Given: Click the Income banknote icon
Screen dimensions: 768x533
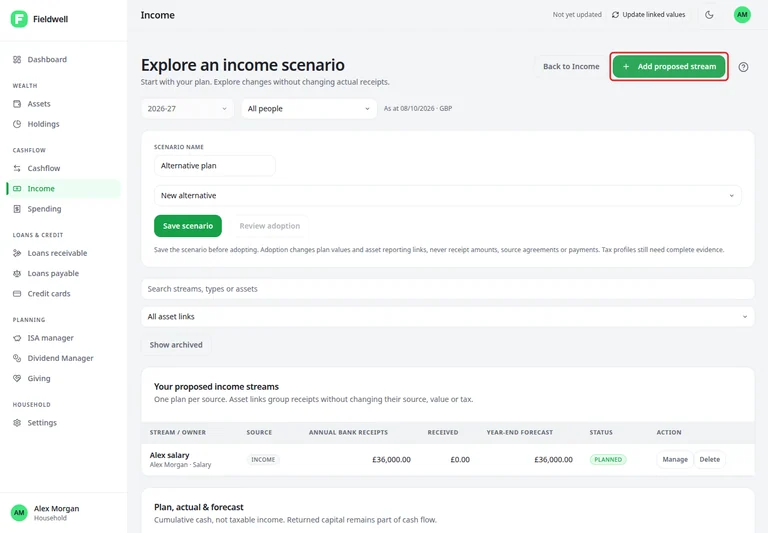Looking at the screenshot, I should (x=17, y=189).
